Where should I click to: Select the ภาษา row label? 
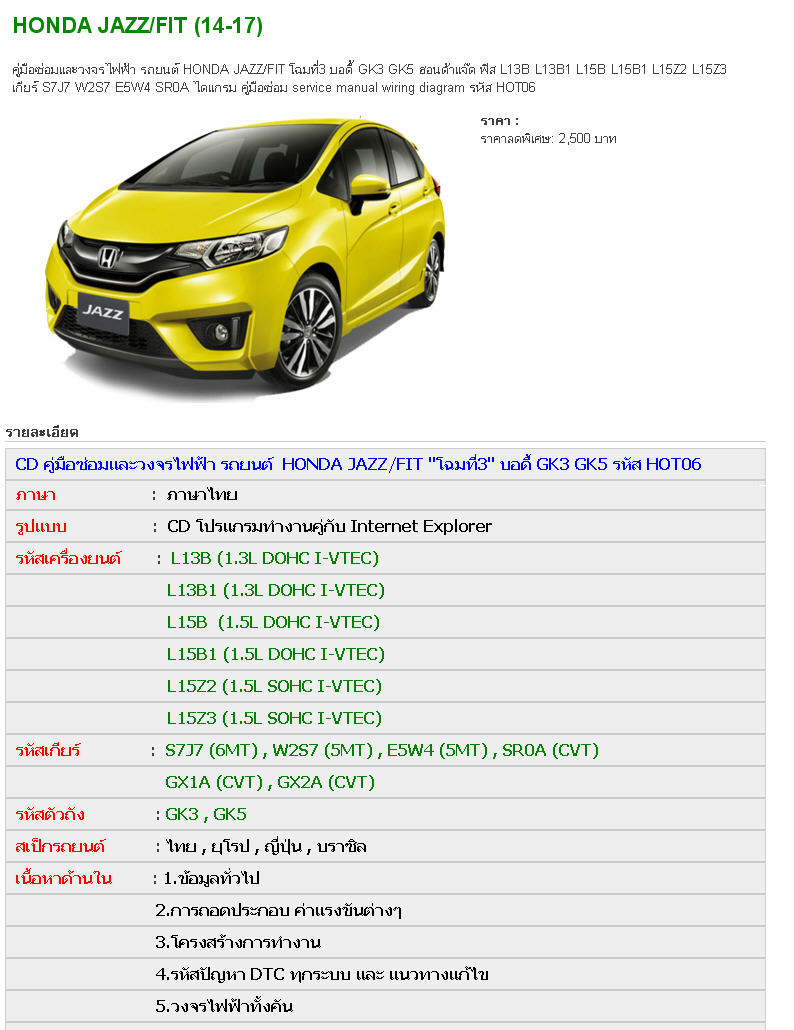pyautogui.click(x=35, y=495)
